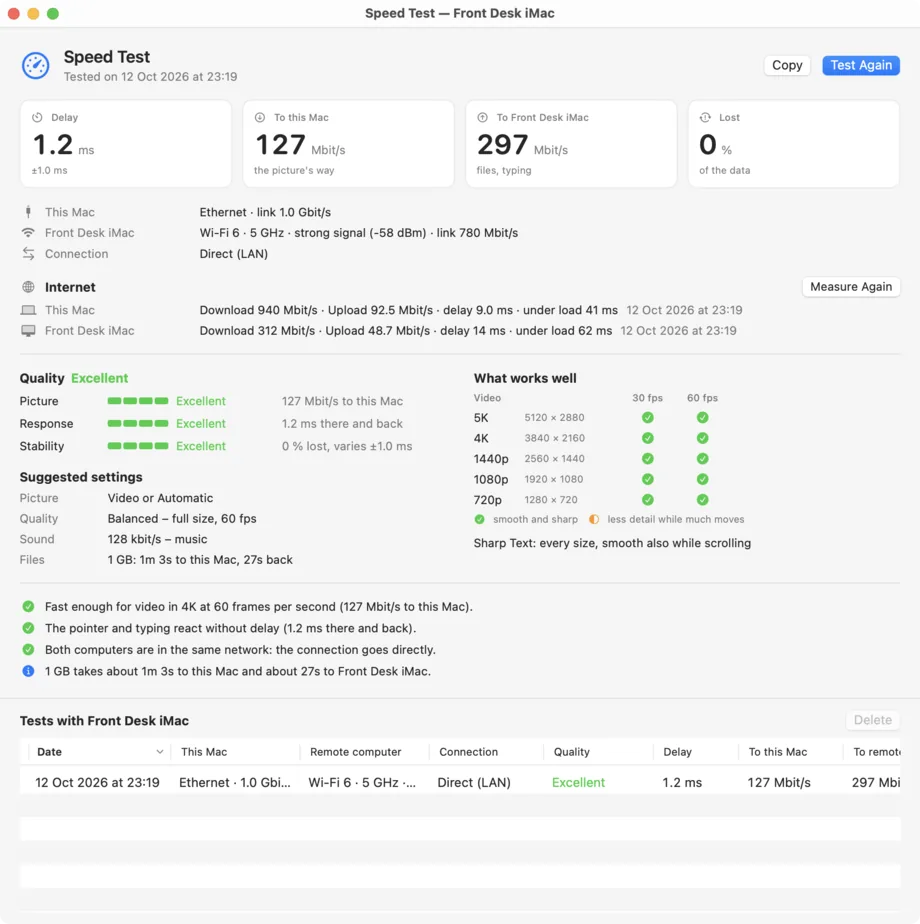Click the display icon in the Internet section
The height and width of the screenshot is (924, 920).
coord(28,331)
